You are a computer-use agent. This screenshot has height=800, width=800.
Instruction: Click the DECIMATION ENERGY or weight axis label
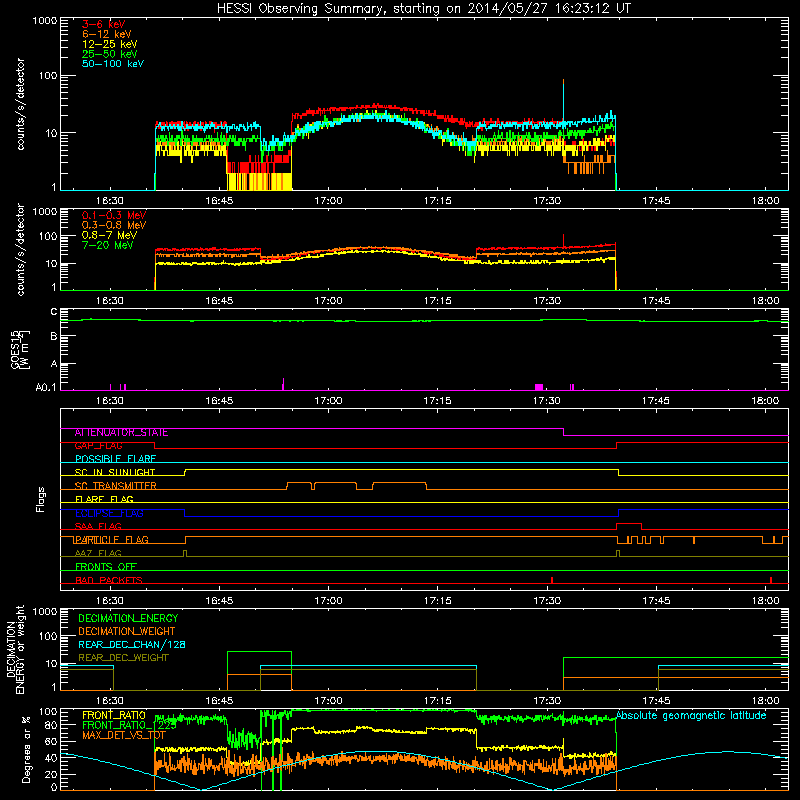15,649
